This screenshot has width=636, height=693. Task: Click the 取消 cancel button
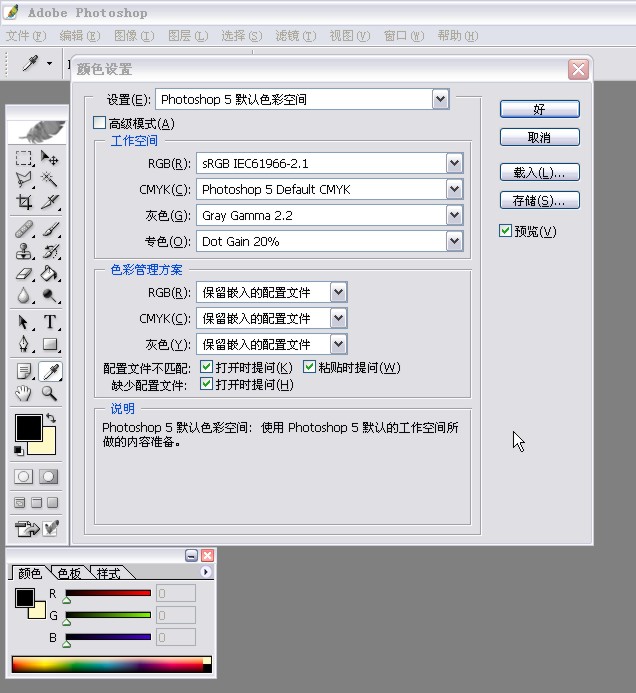(540, 137)
